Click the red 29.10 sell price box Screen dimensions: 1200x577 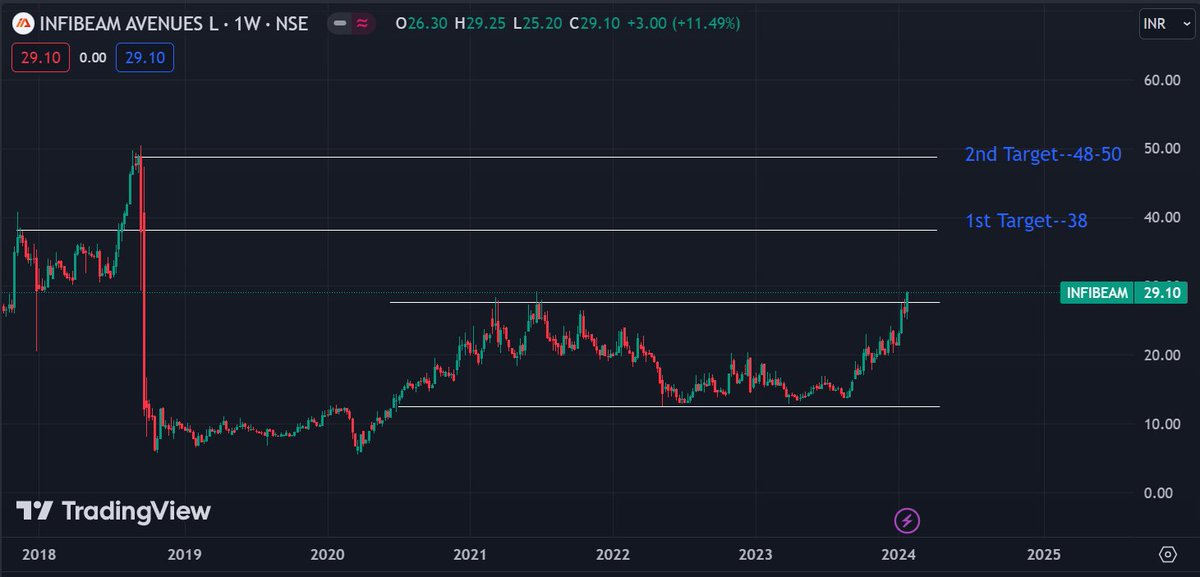41,58
